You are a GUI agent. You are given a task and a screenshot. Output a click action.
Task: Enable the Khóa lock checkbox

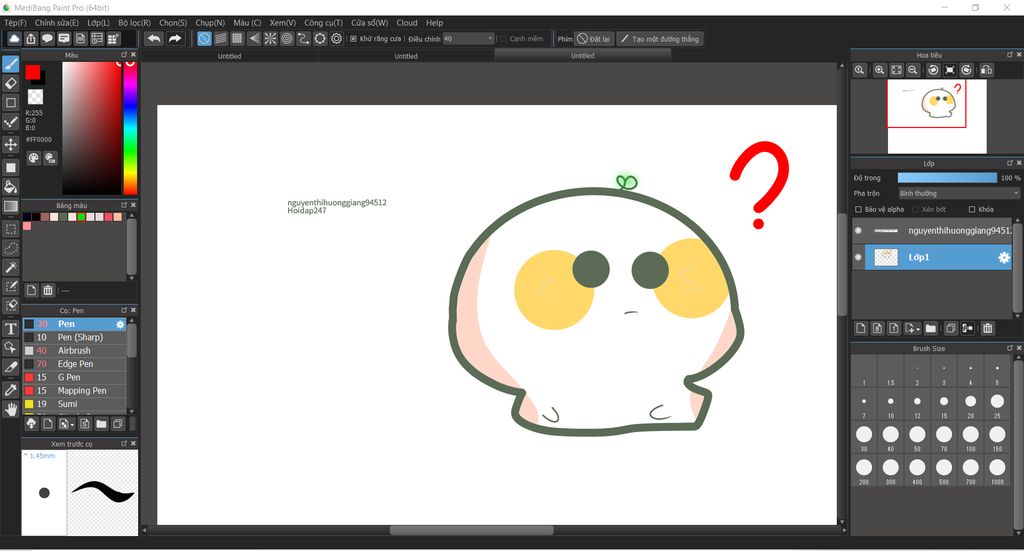(x=972, y=210)
